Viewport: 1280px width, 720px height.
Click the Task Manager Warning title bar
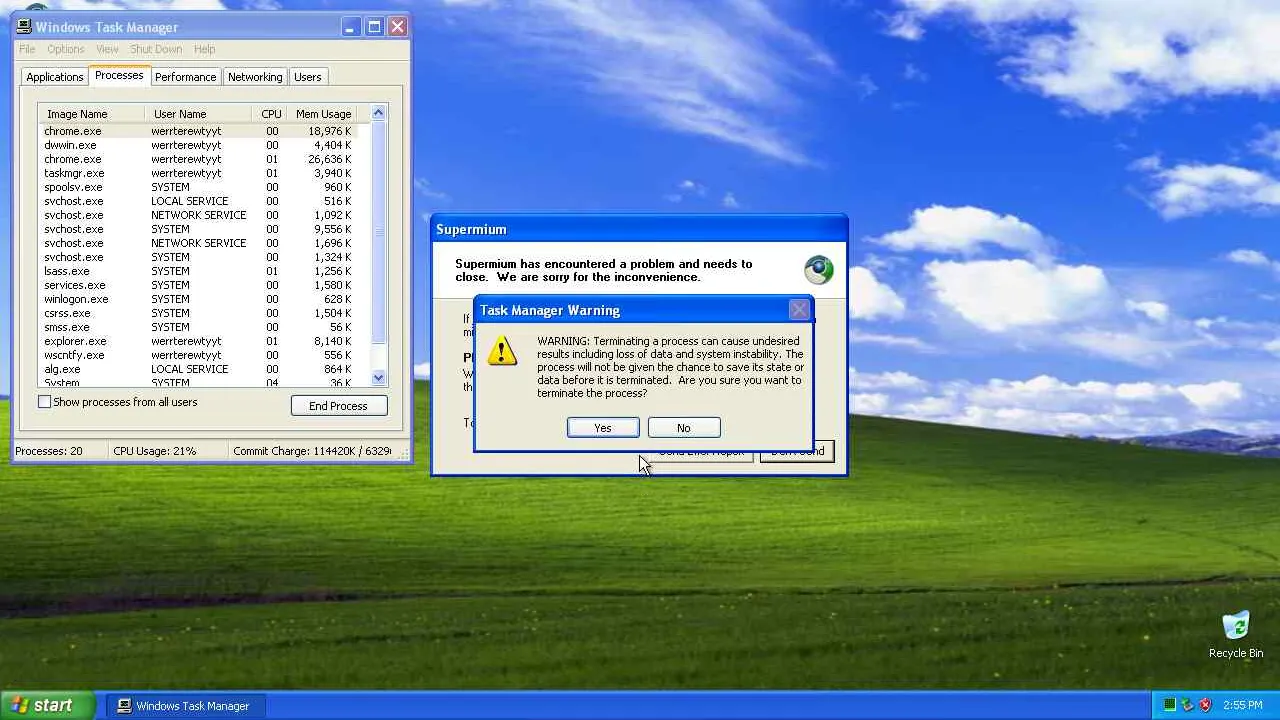(643, 310)
